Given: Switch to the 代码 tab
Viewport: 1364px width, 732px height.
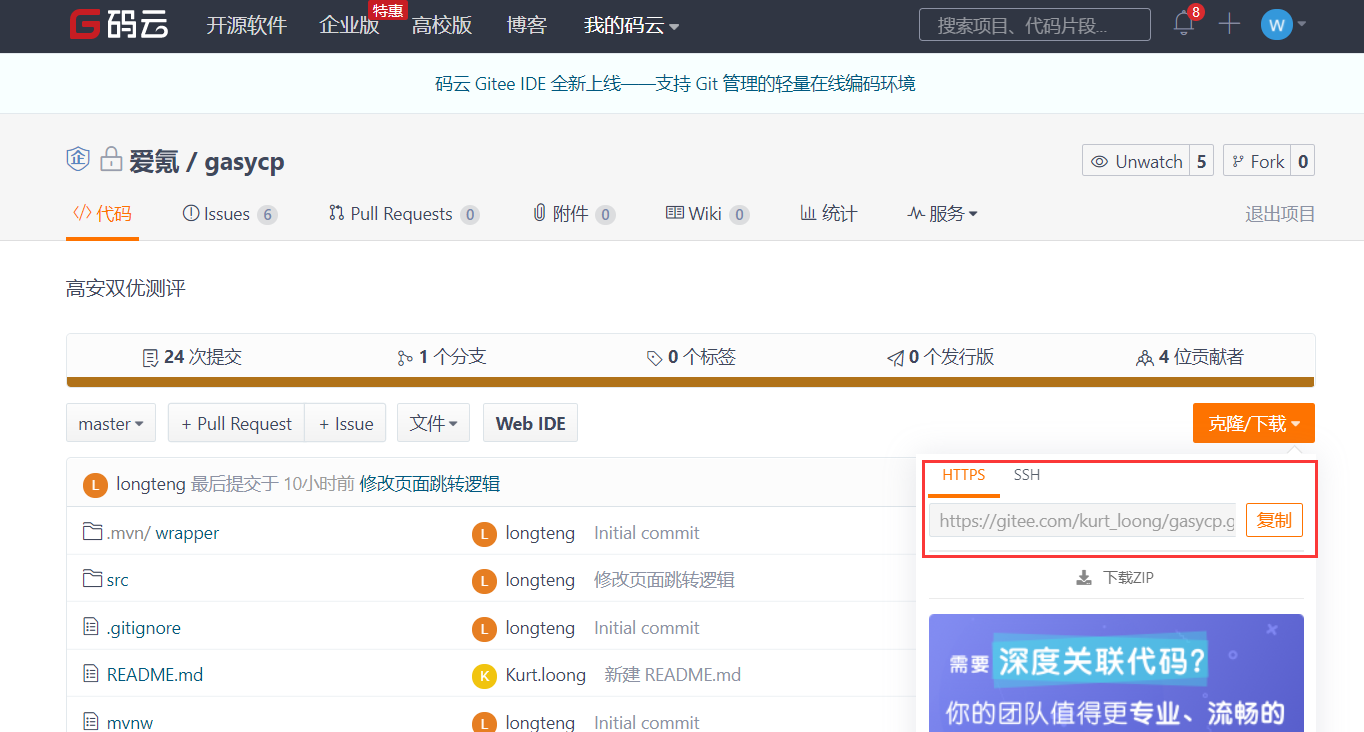Looking at the screenshot, I should pos(102,213).
